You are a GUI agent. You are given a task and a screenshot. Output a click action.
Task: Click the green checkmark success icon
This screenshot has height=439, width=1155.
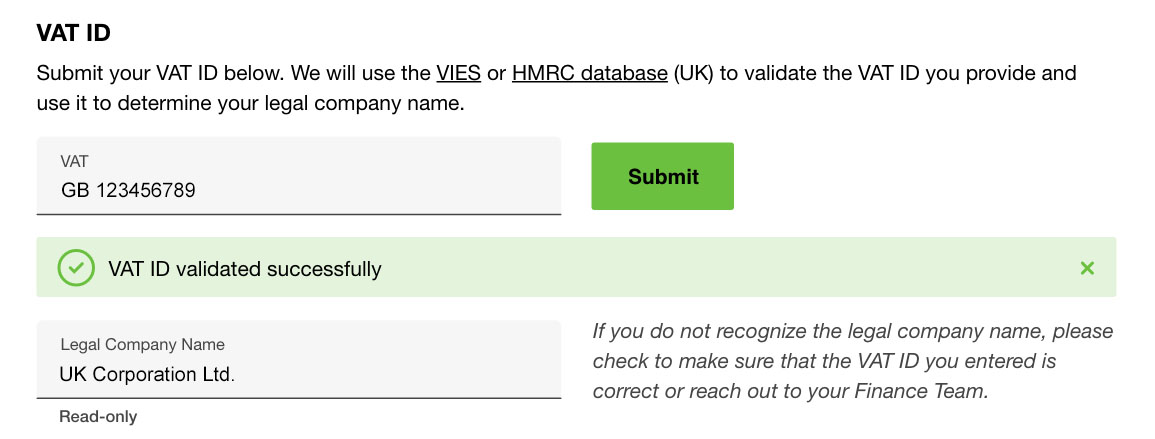tap(76, 268)
